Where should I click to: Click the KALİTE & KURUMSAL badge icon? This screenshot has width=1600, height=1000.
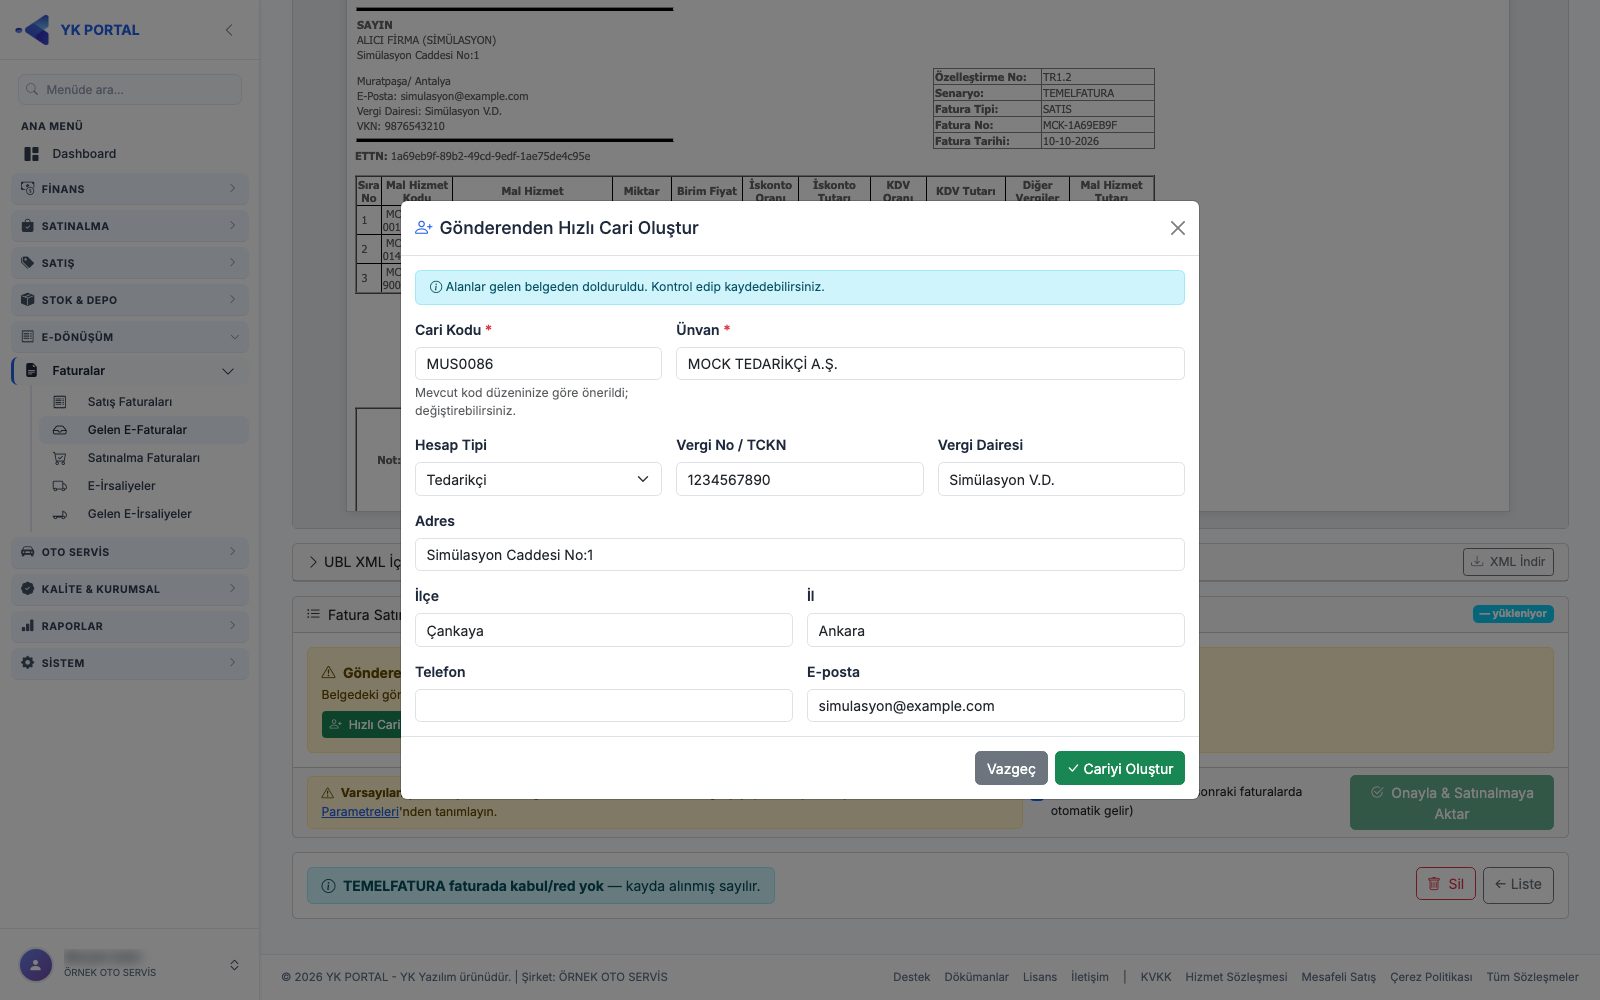point(28,589)
